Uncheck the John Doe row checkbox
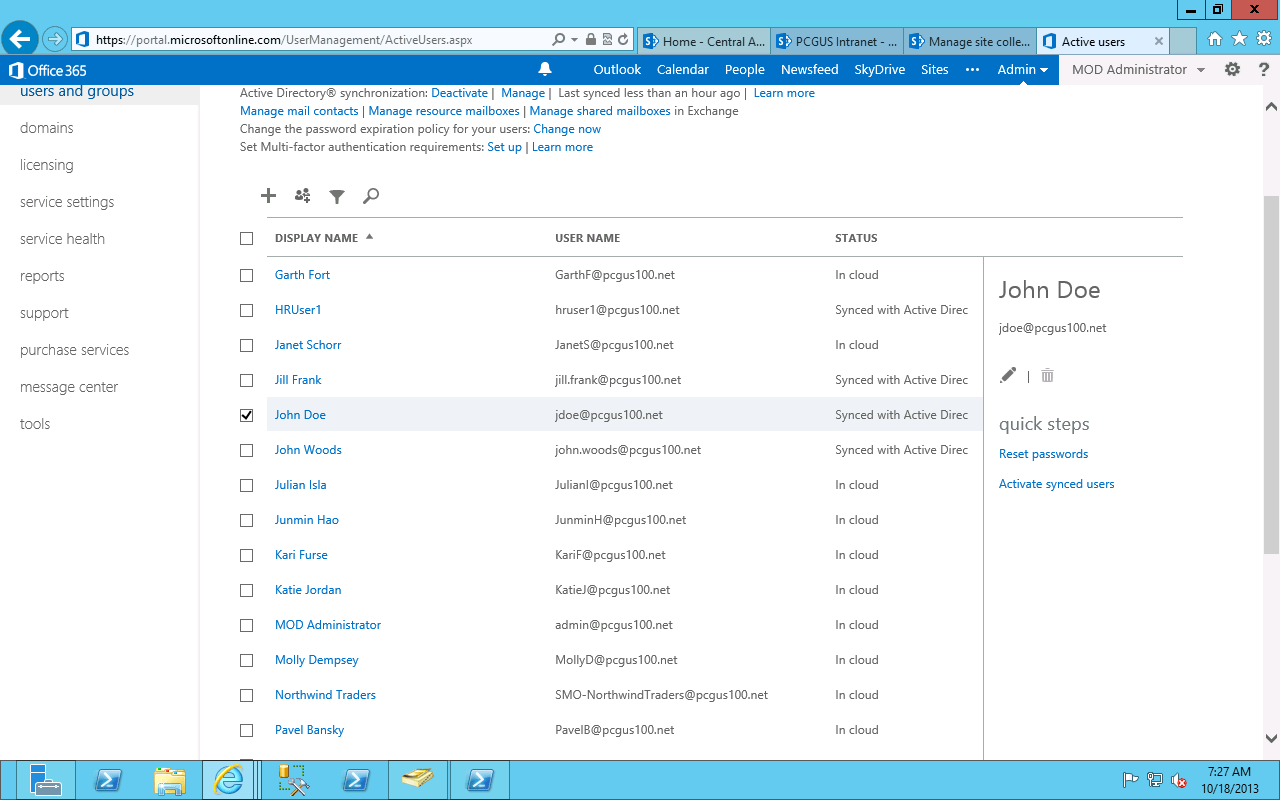The width and height of the screenshot is (1280, 800). click(246, 415)
